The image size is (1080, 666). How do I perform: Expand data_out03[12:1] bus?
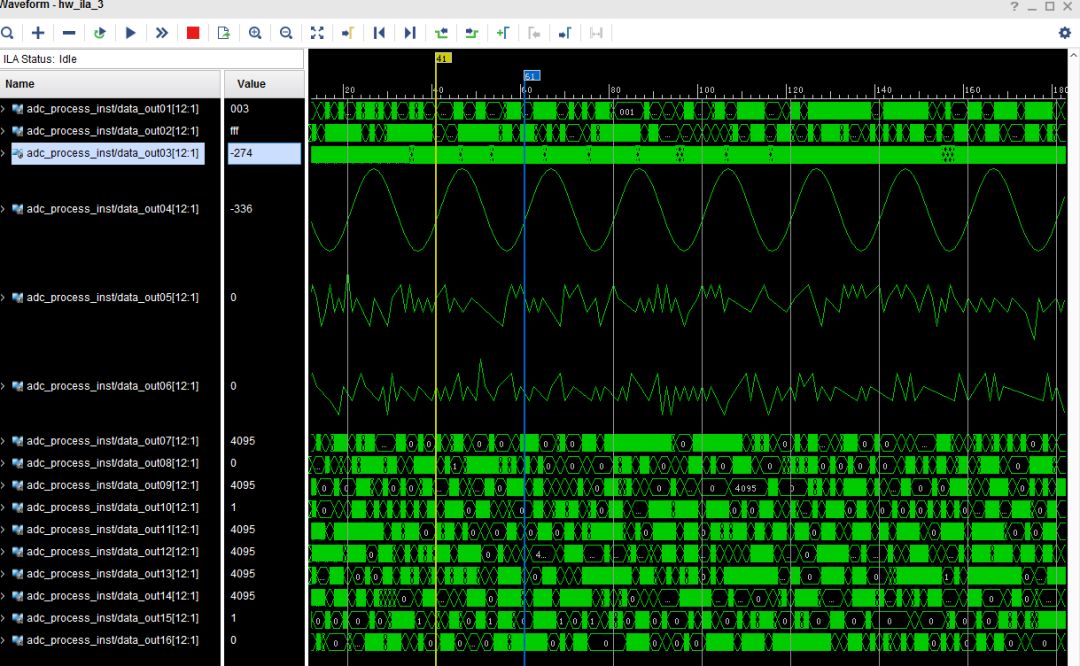pos(3,153)
